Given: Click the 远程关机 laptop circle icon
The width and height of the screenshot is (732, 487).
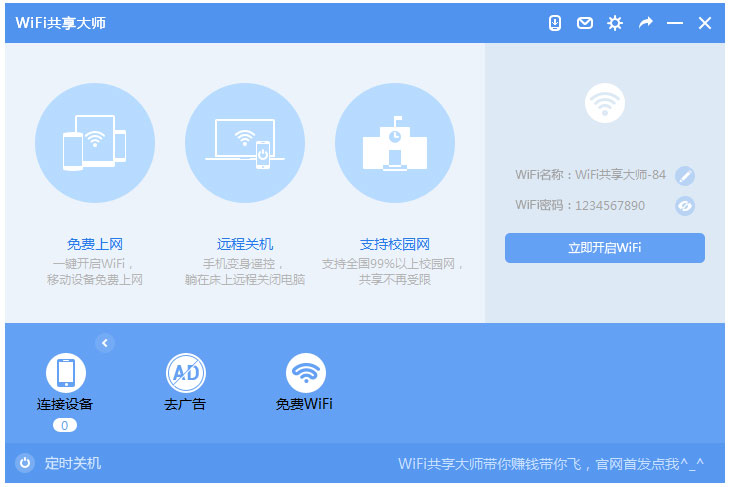Looking at the screenshot, I should coord(245,143).
